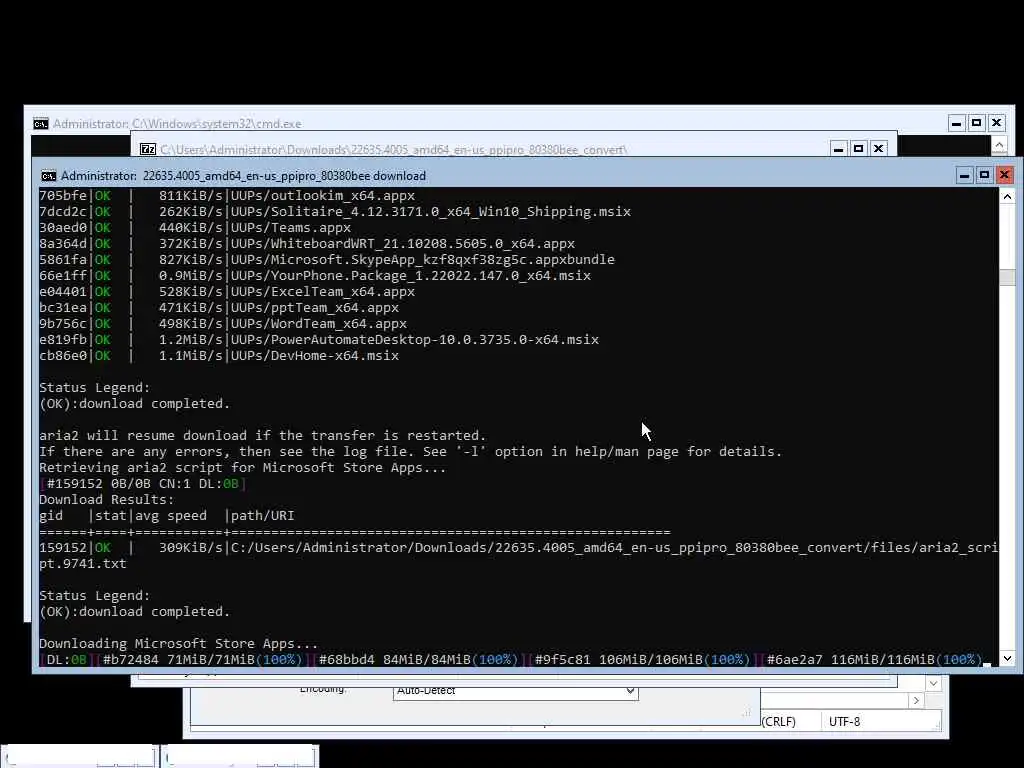Click the #68bbd4 84MiB/84MiB progress entry
Screen dimensions: 1024x768
419,660
